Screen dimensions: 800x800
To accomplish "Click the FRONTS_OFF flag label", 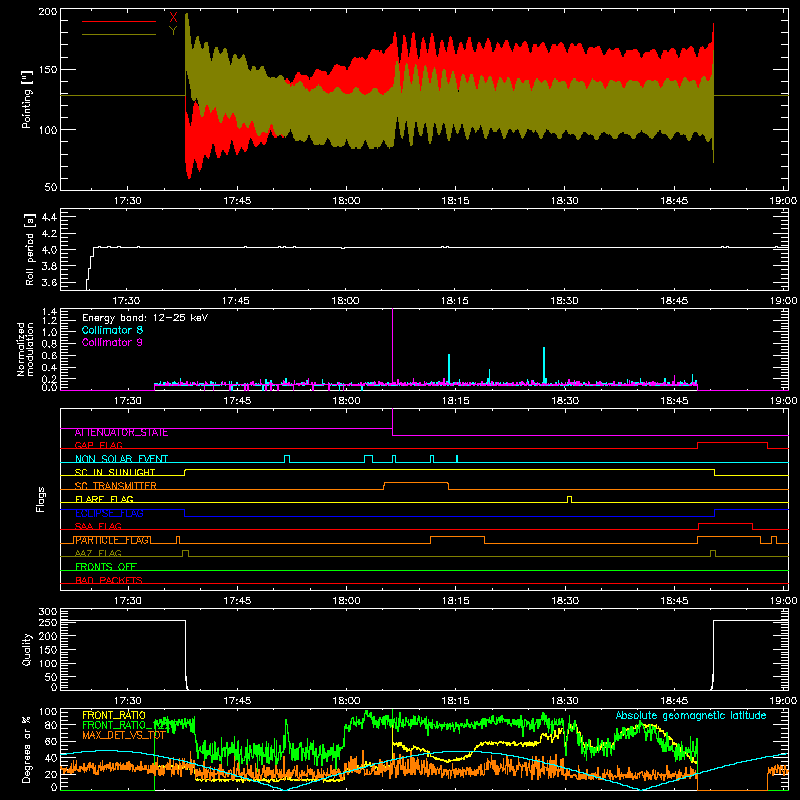I will (106, 567).
